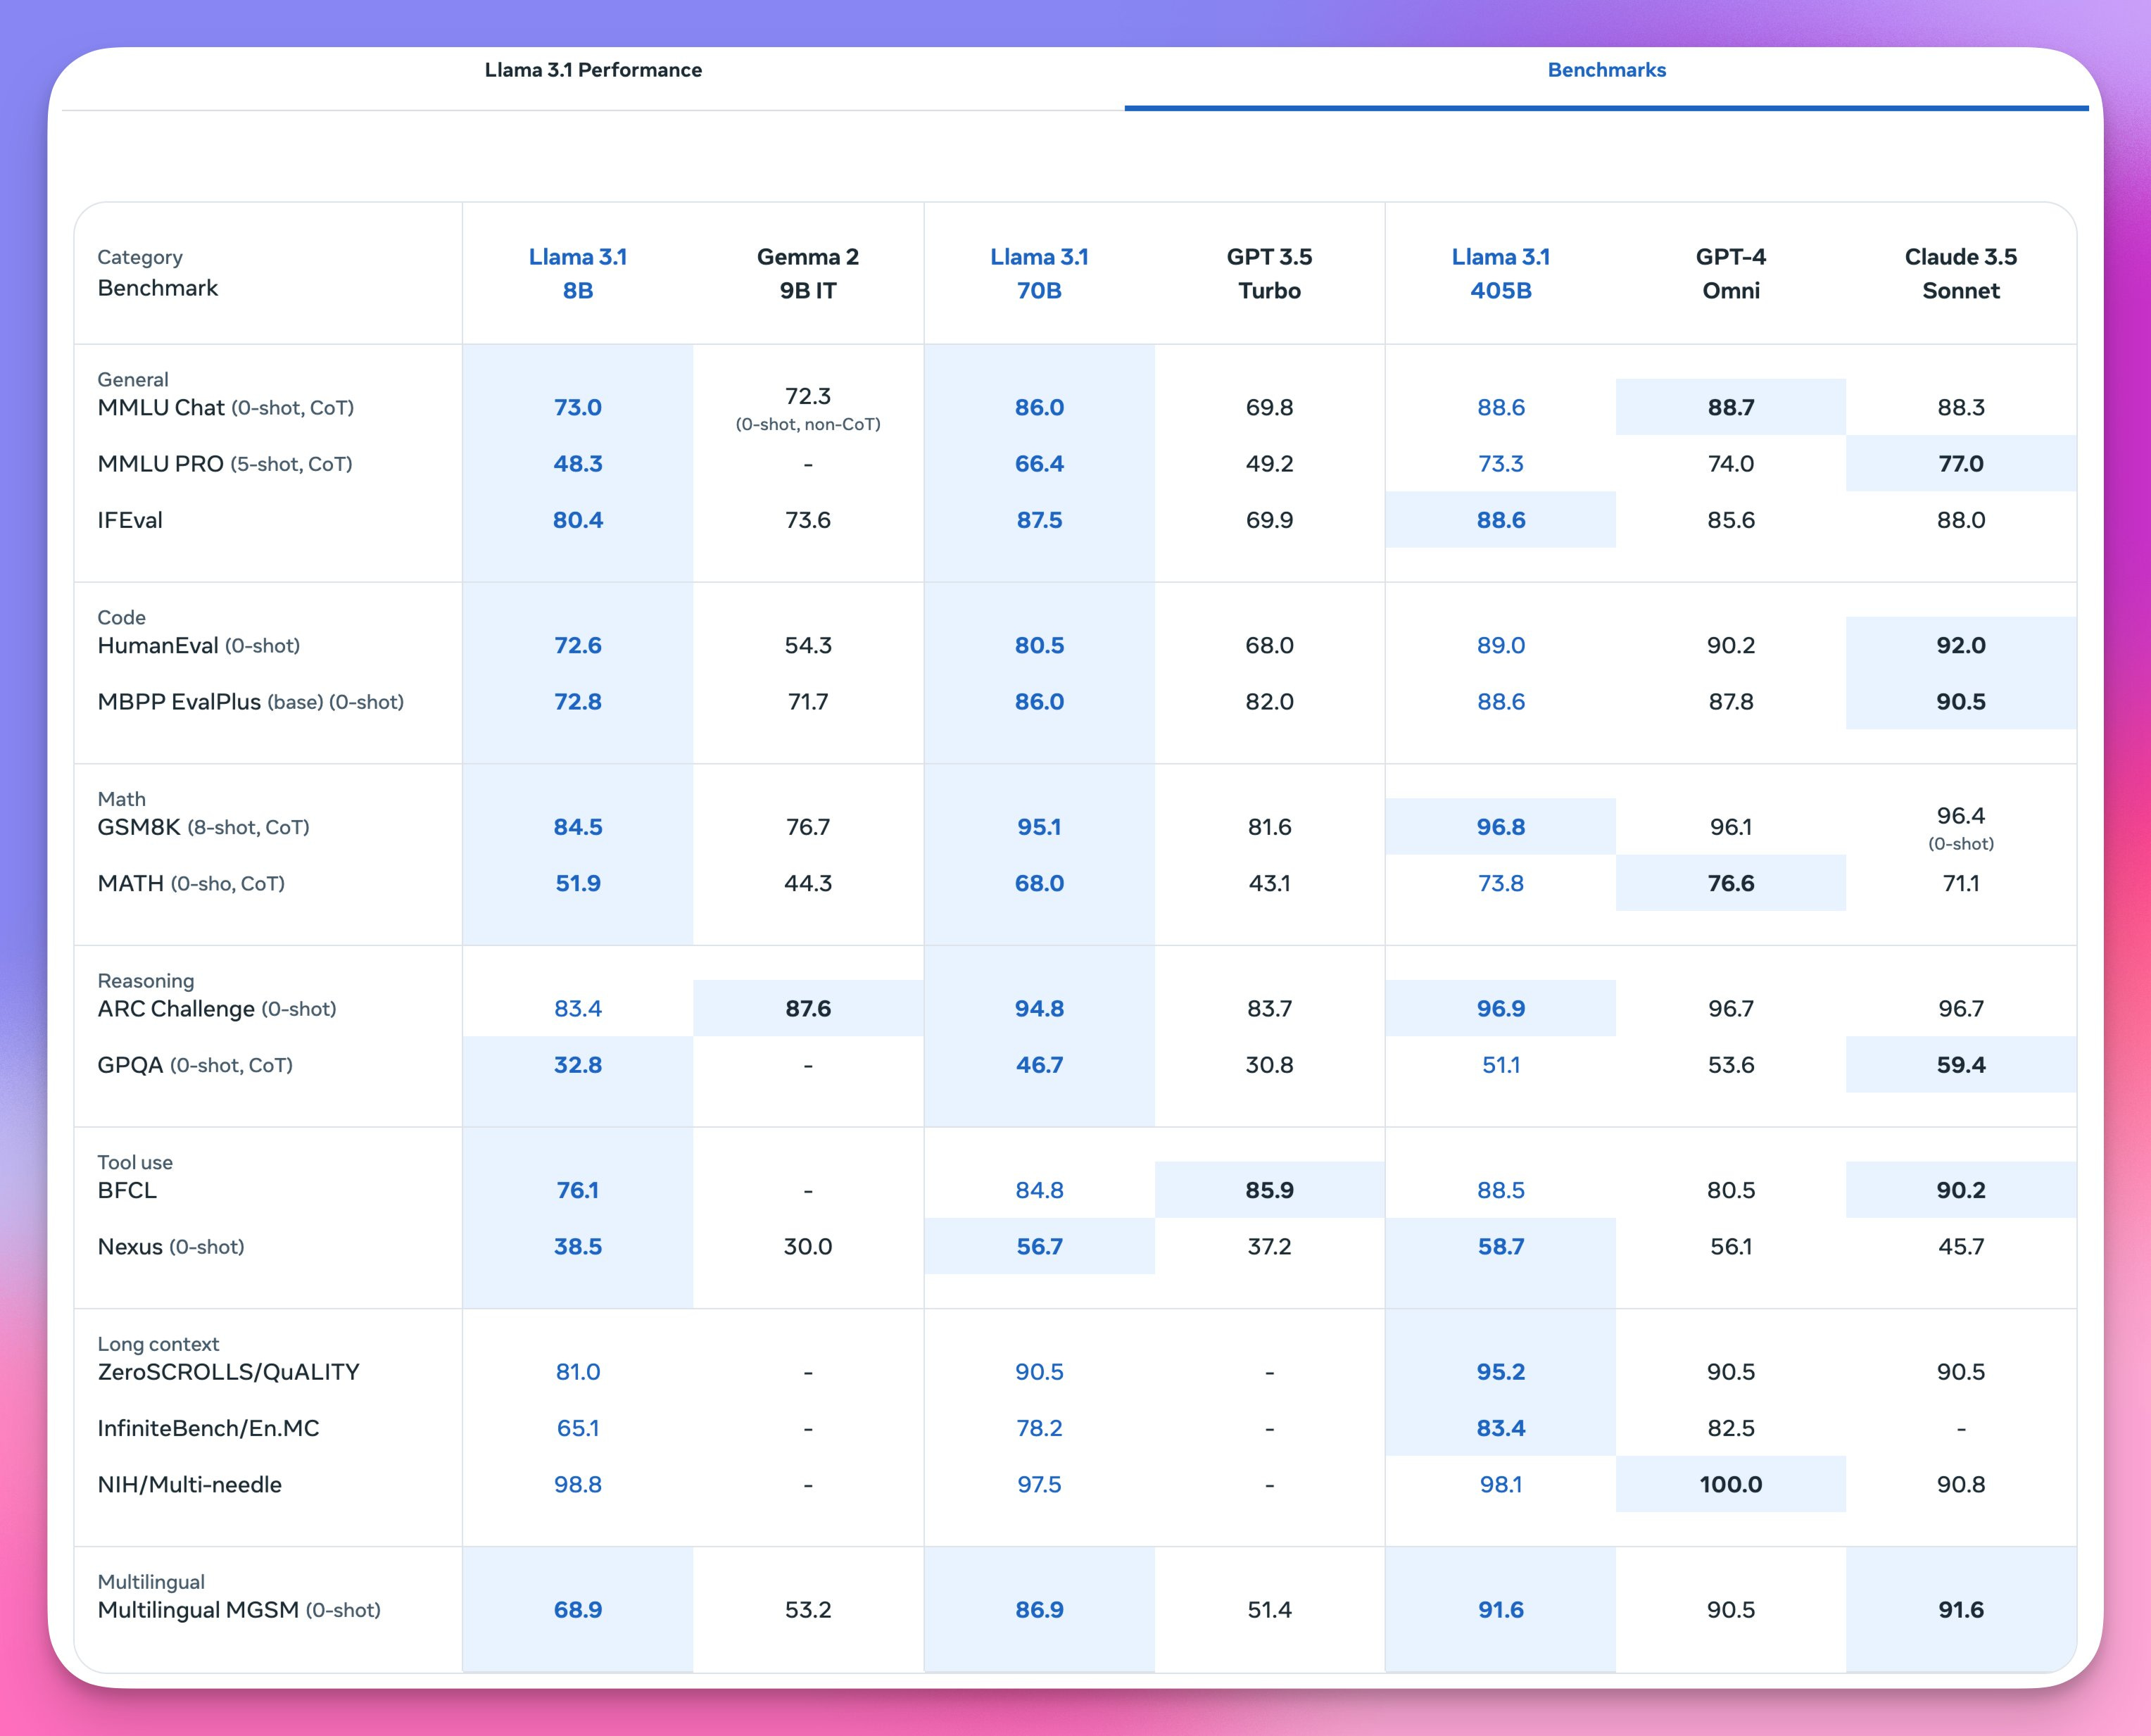Click the GPT 3.5 Turbo column header
This screenshot has height=1736, width=2151.
click(x=1269, y=273)
